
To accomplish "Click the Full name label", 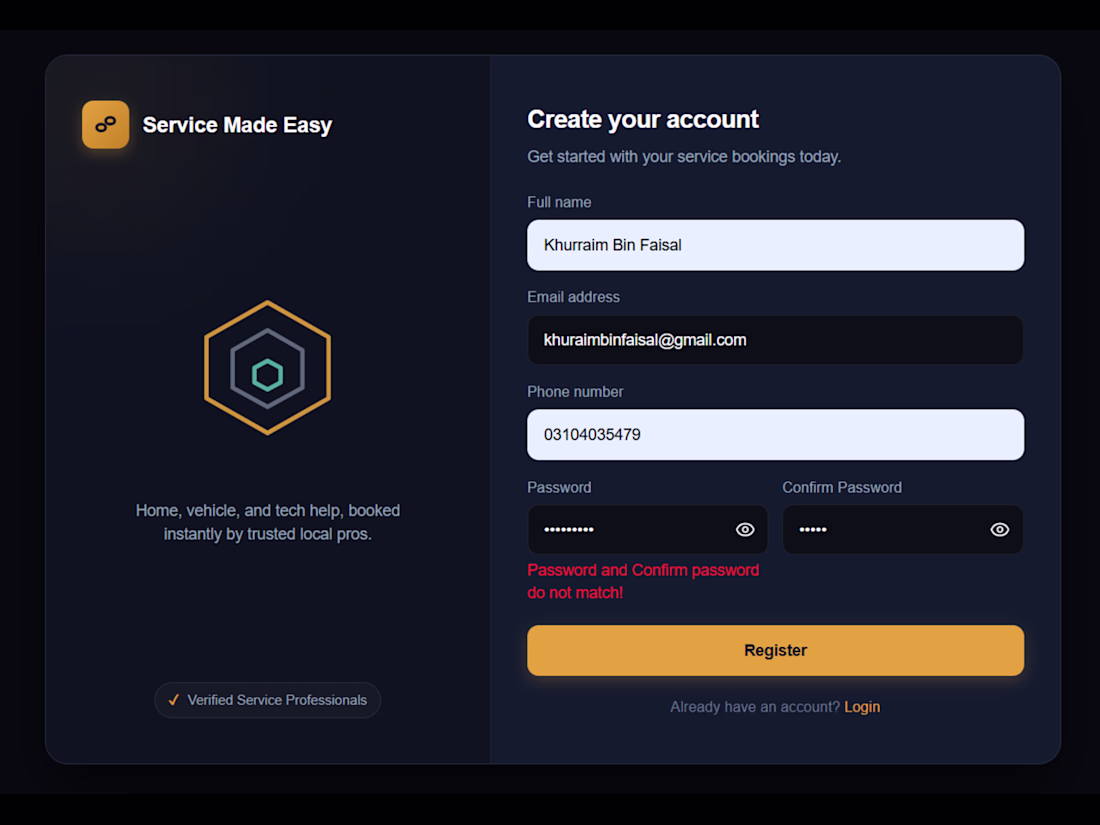I will (x=559, y=202).
